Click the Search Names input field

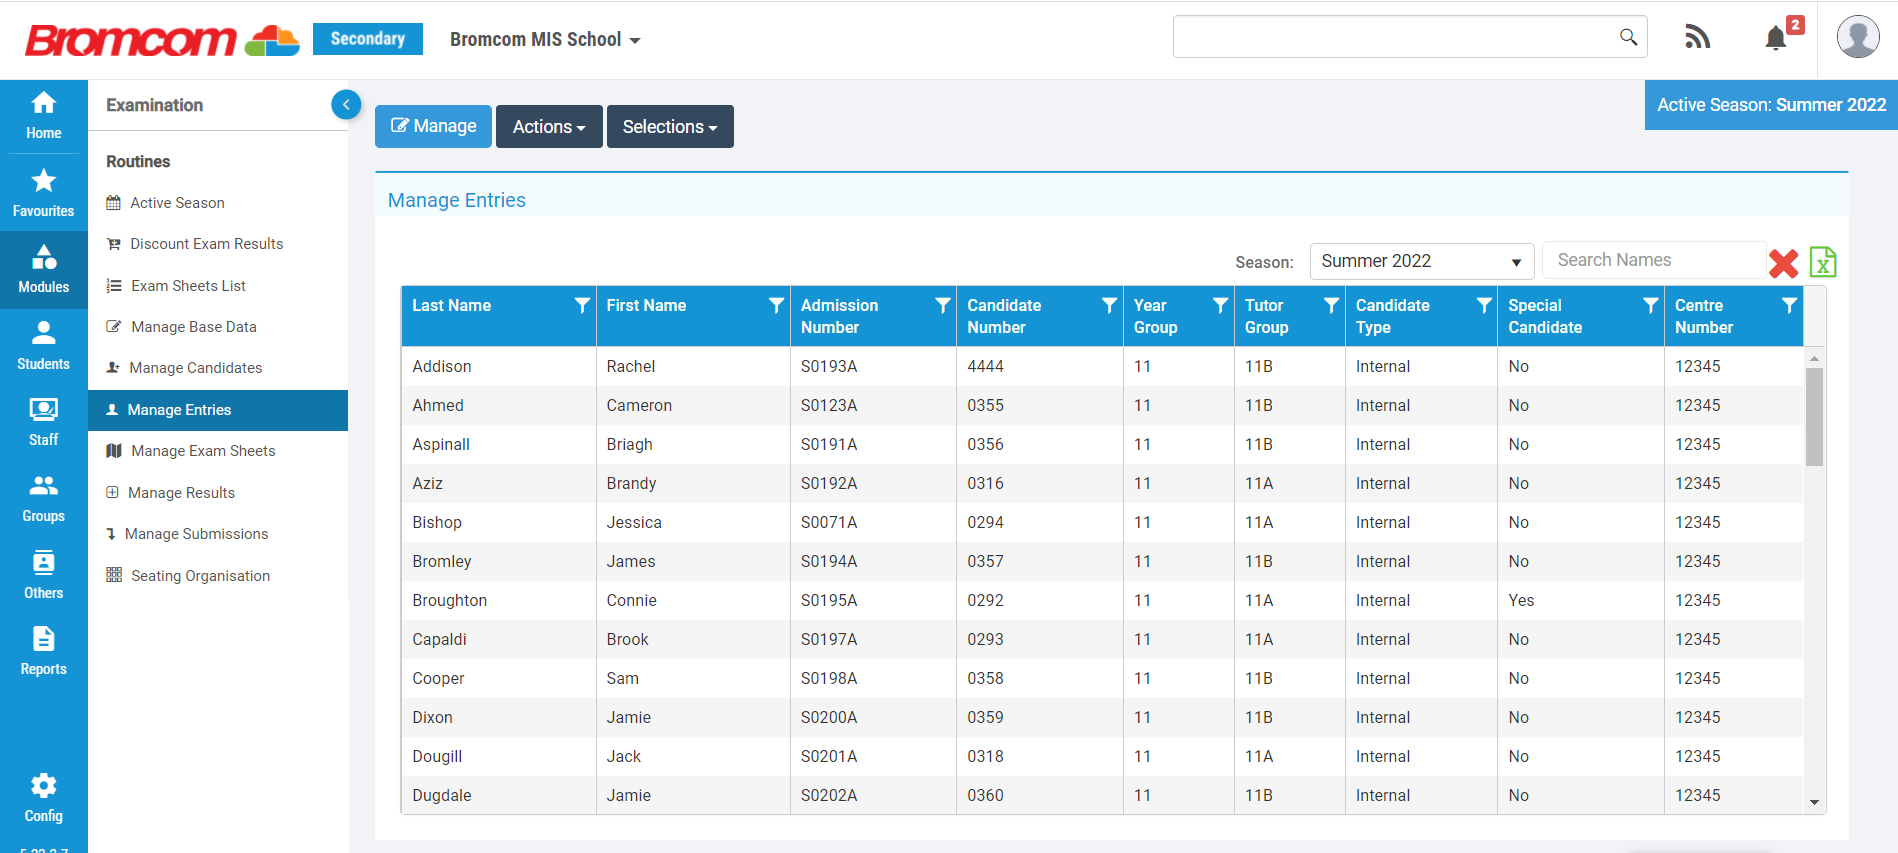click(x=1653, y=260)
